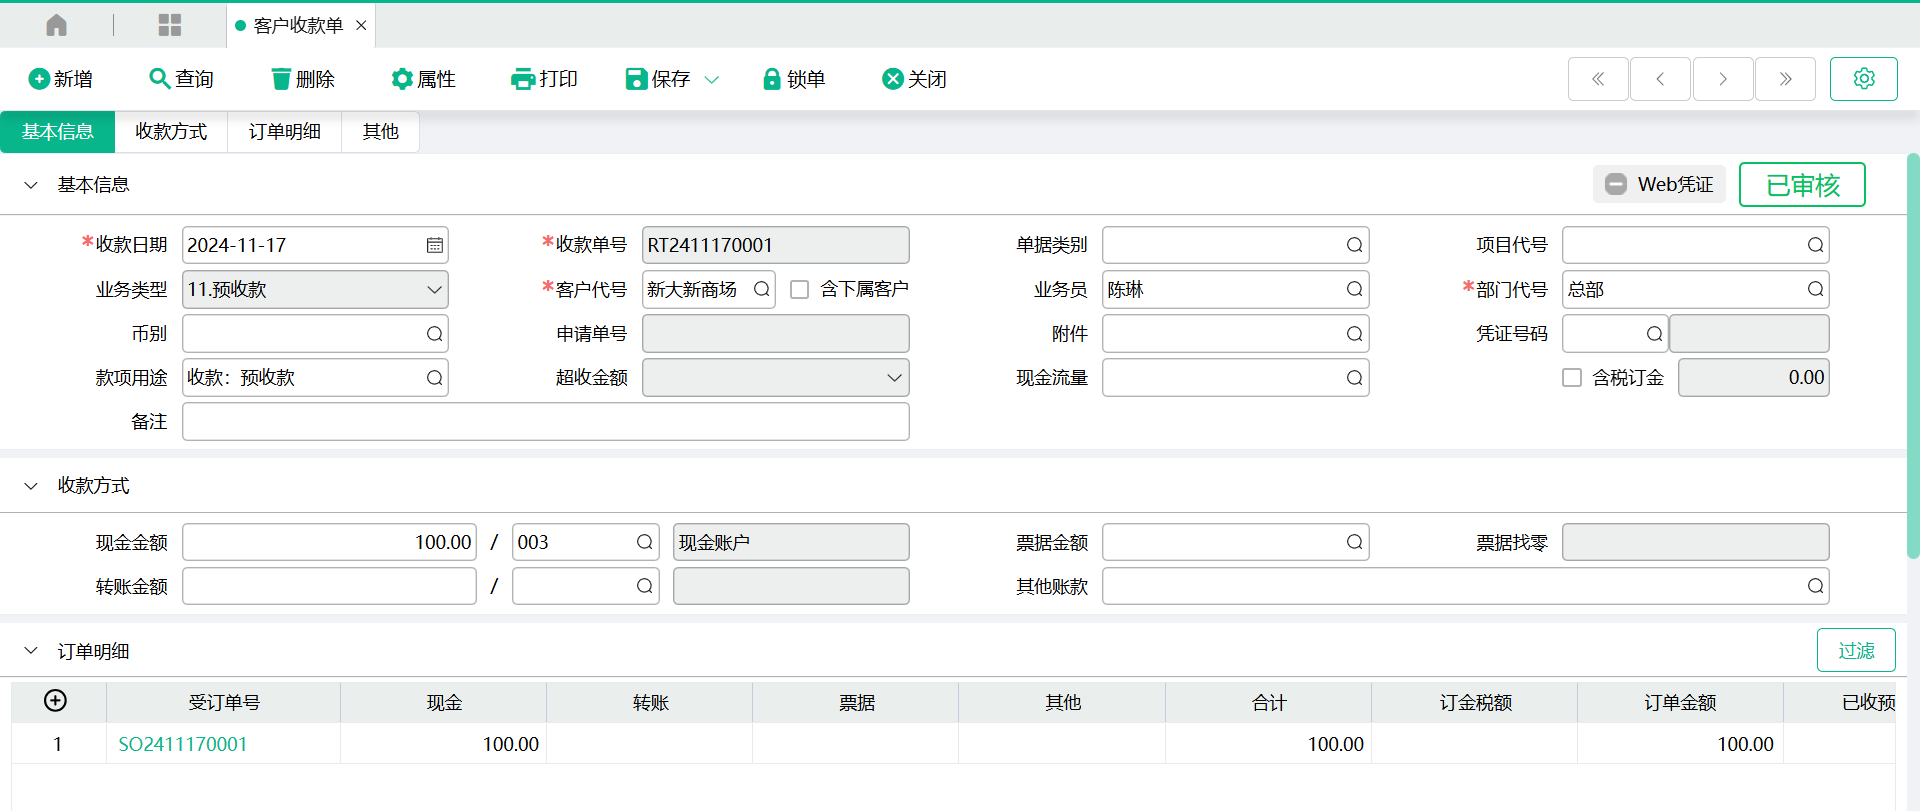This screenshot has height=811, width=1920.
Task: Open the grid apps menu icon
Action: click(170, 25)
